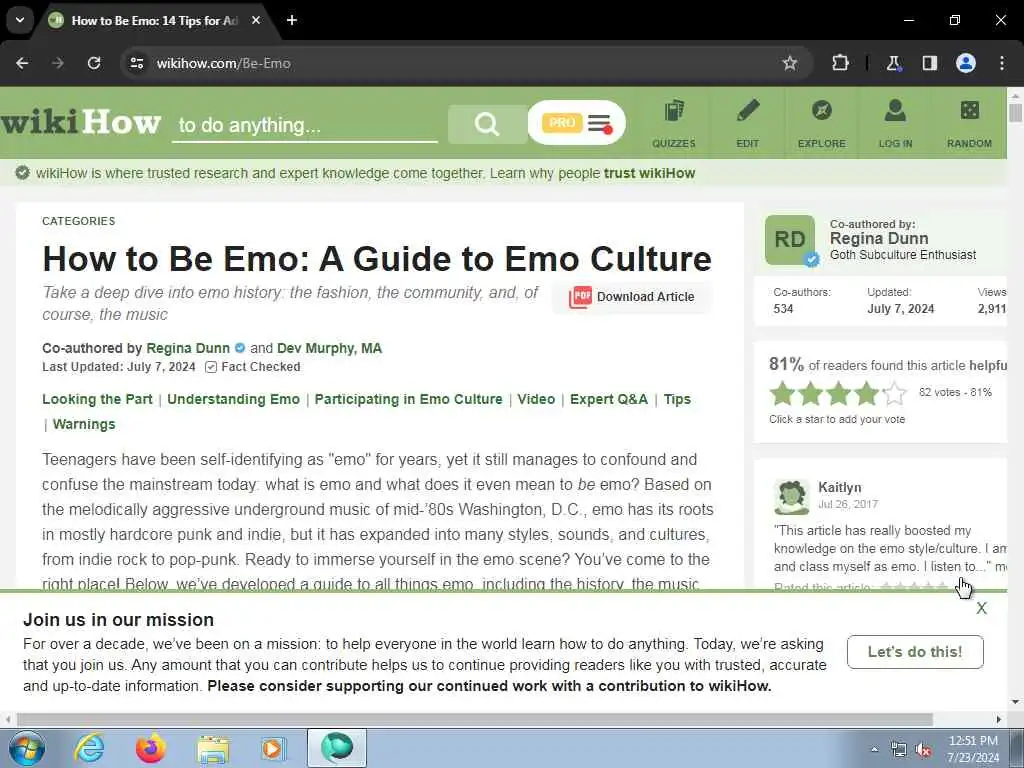Open the Chrome Labs flask icon
Image resolution: width=1024 pixels, height=768 pixels.
pos(893,63)
